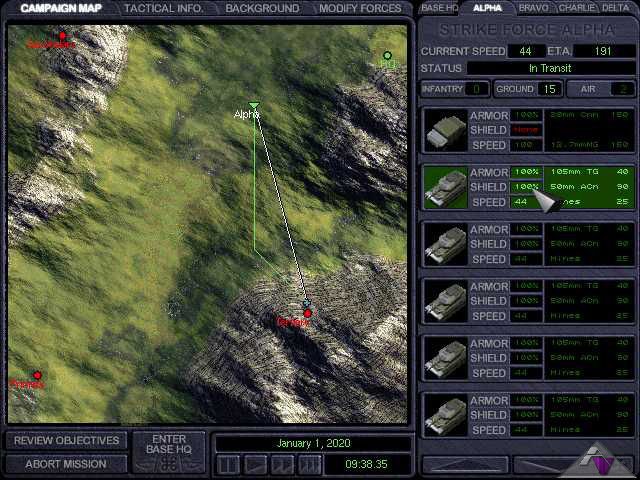
Task: Switch to the Bravo strike force tab
Action: coord(532,8)
